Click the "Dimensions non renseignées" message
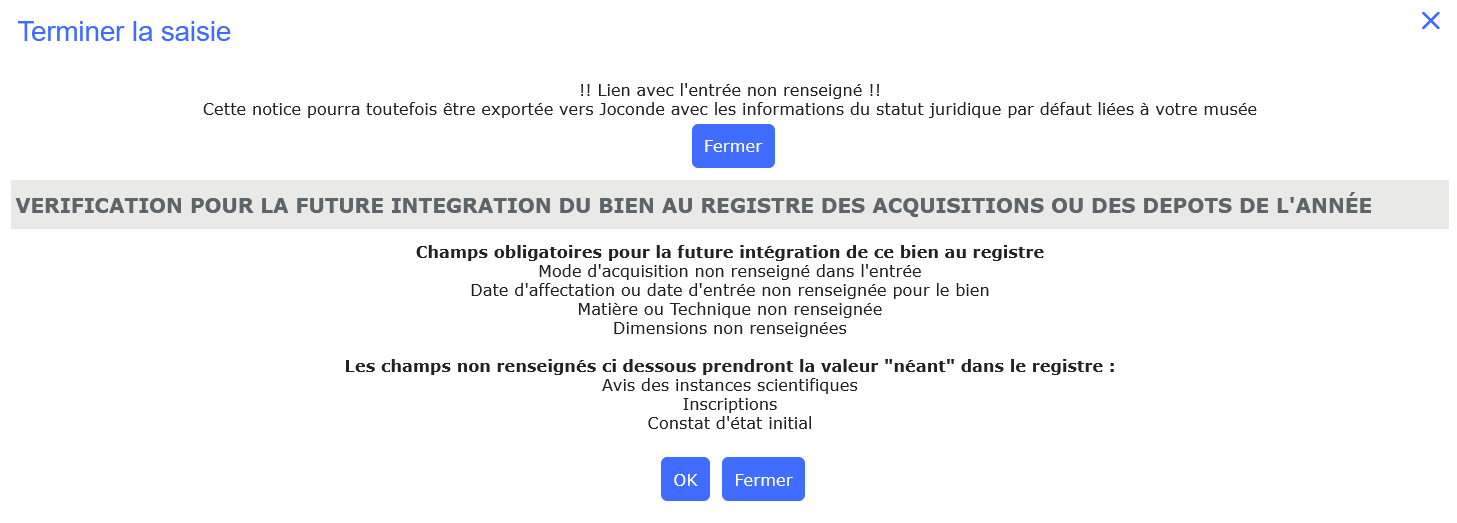The image size is (1457, 523). (x=729, y=328)
